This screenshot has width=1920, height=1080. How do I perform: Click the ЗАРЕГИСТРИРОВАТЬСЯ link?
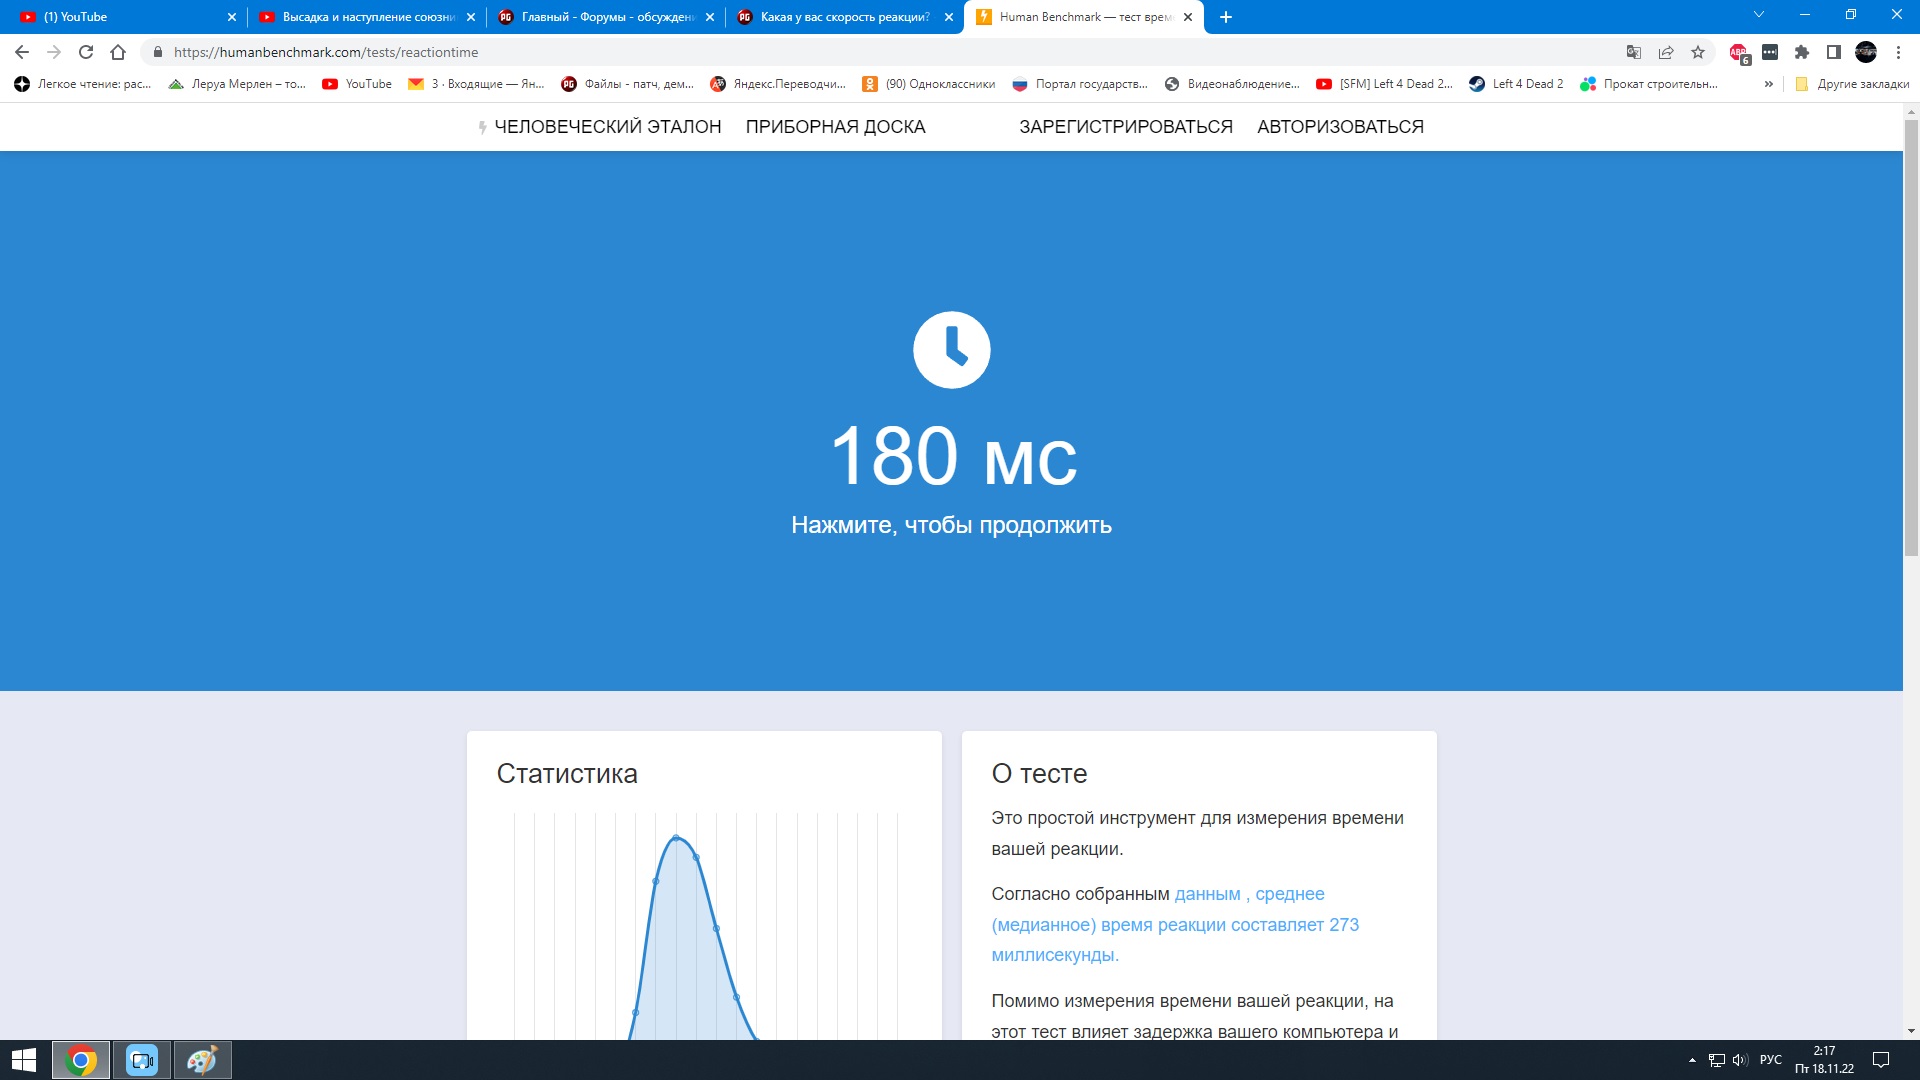coord(1126,127)
